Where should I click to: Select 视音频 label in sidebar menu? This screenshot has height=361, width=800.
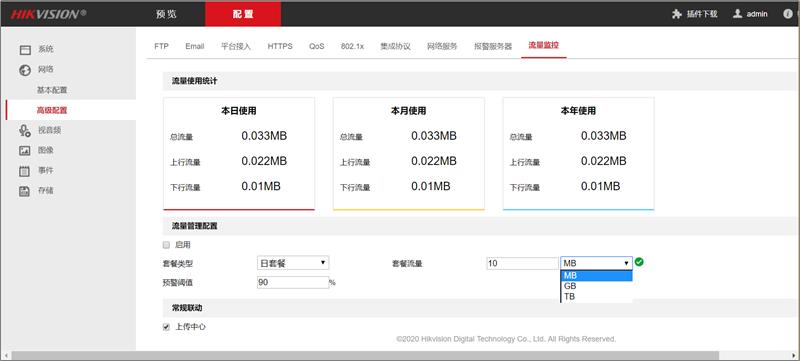[49, 130]
